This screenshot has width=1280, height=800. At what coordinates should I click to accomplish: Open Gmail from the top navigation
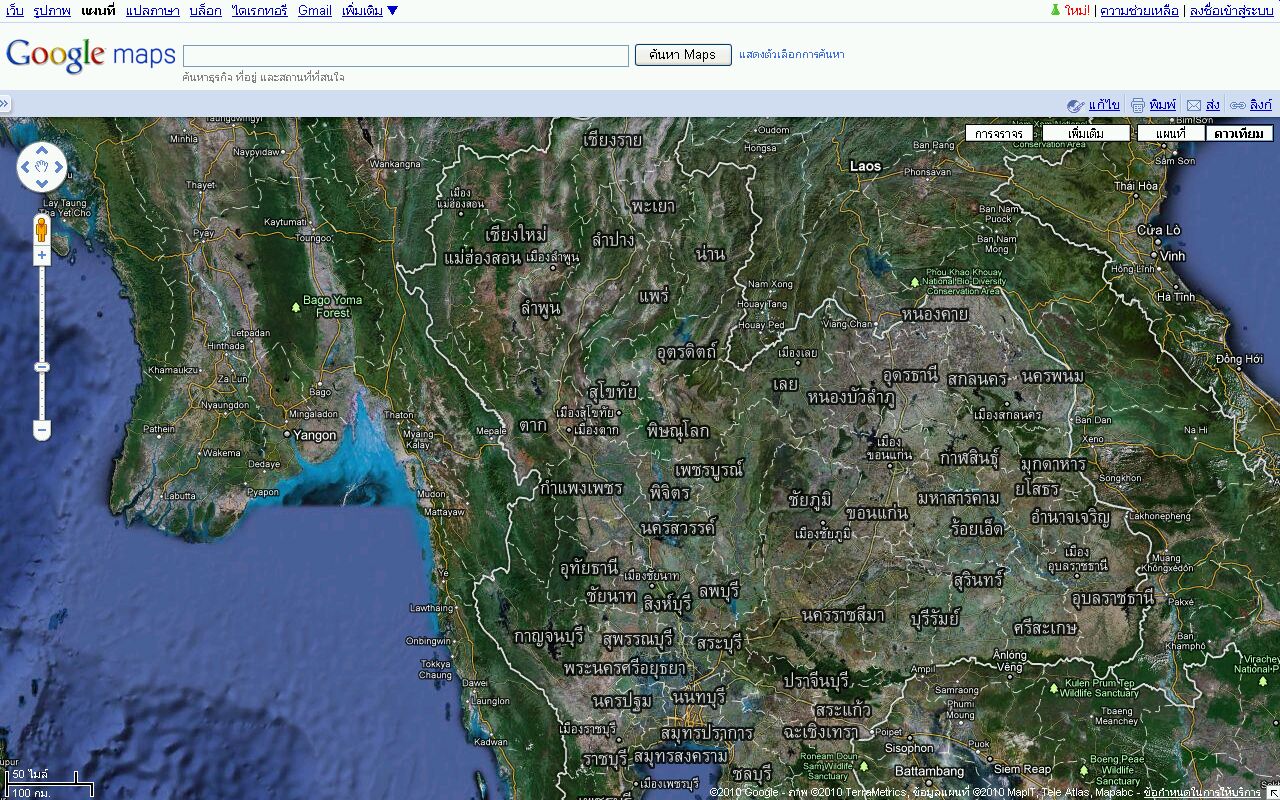315,11
